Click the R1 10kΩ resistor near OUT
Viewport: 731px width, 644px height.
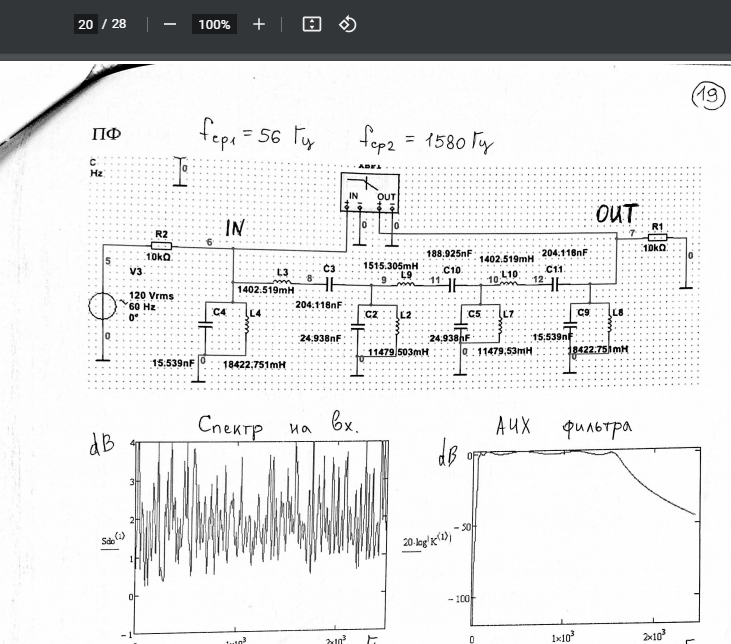pos(657,237)
